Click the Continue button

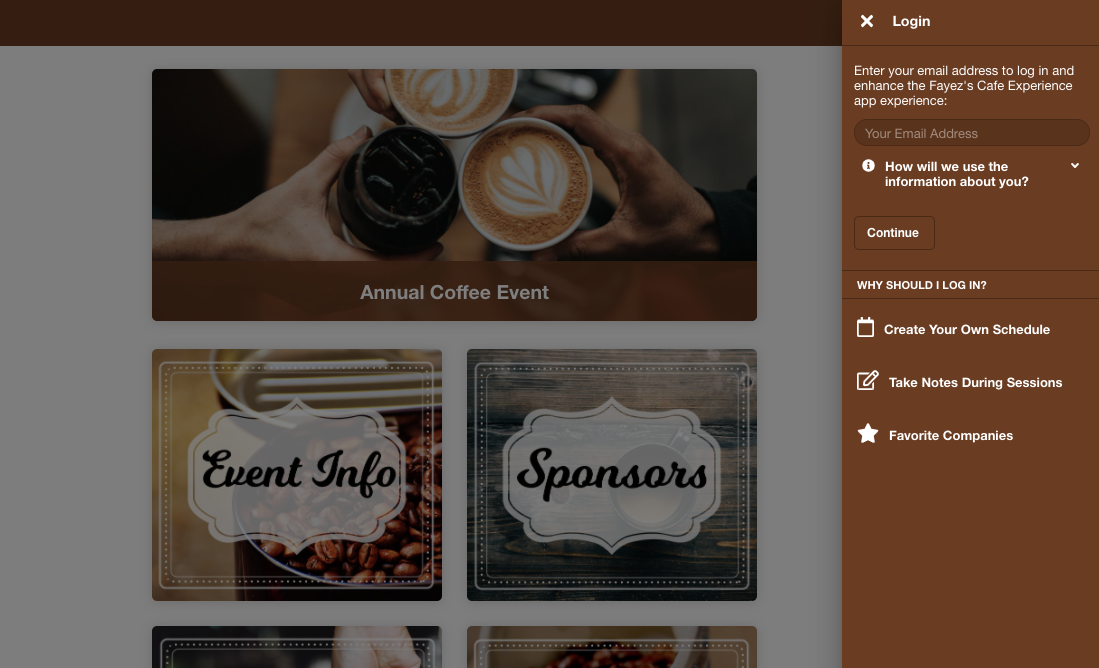(x=894, y=233)
